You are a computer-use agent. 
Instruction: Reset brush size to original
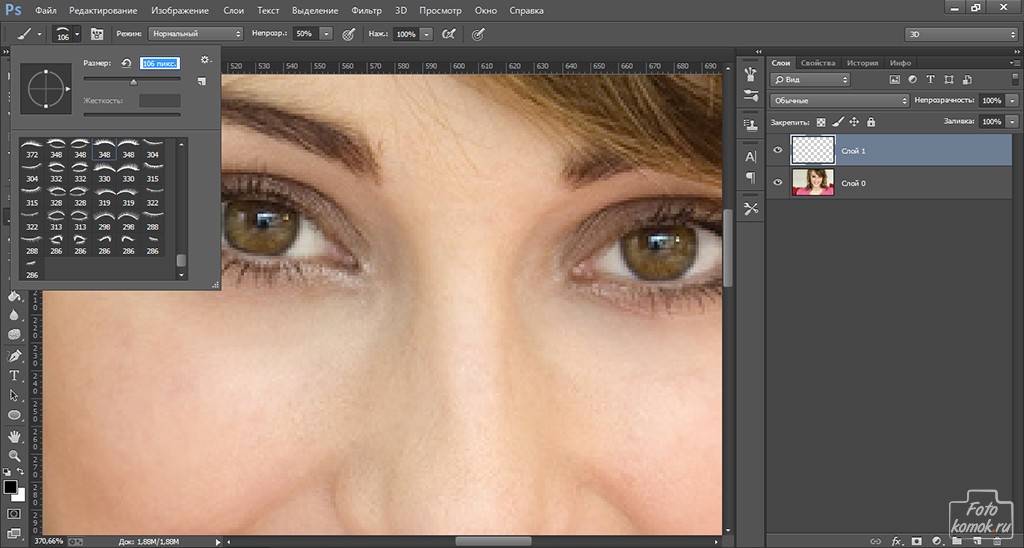pos(127,63)
